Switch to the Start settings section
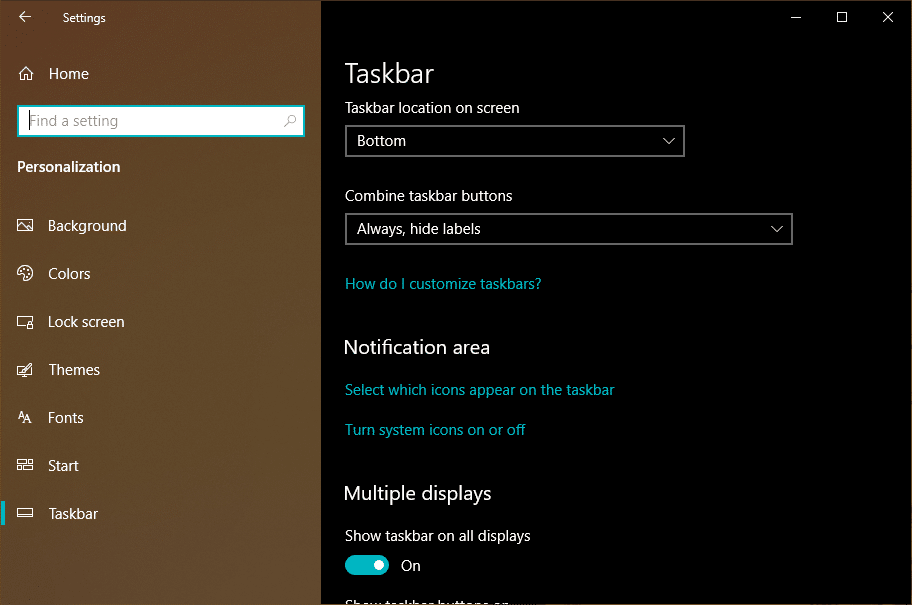This screenshot has width=912, height=605. (x=63, y=466)
